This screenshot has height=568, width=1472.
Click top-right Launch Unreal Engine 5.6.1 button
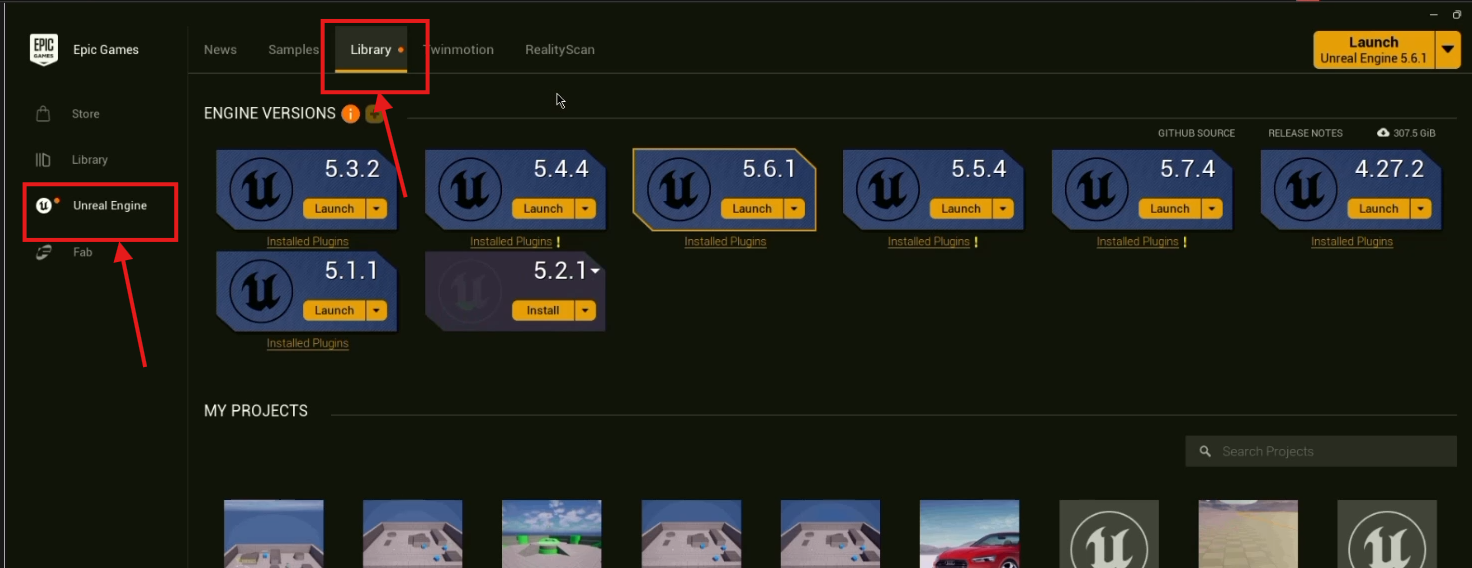tap(1373, 50)
